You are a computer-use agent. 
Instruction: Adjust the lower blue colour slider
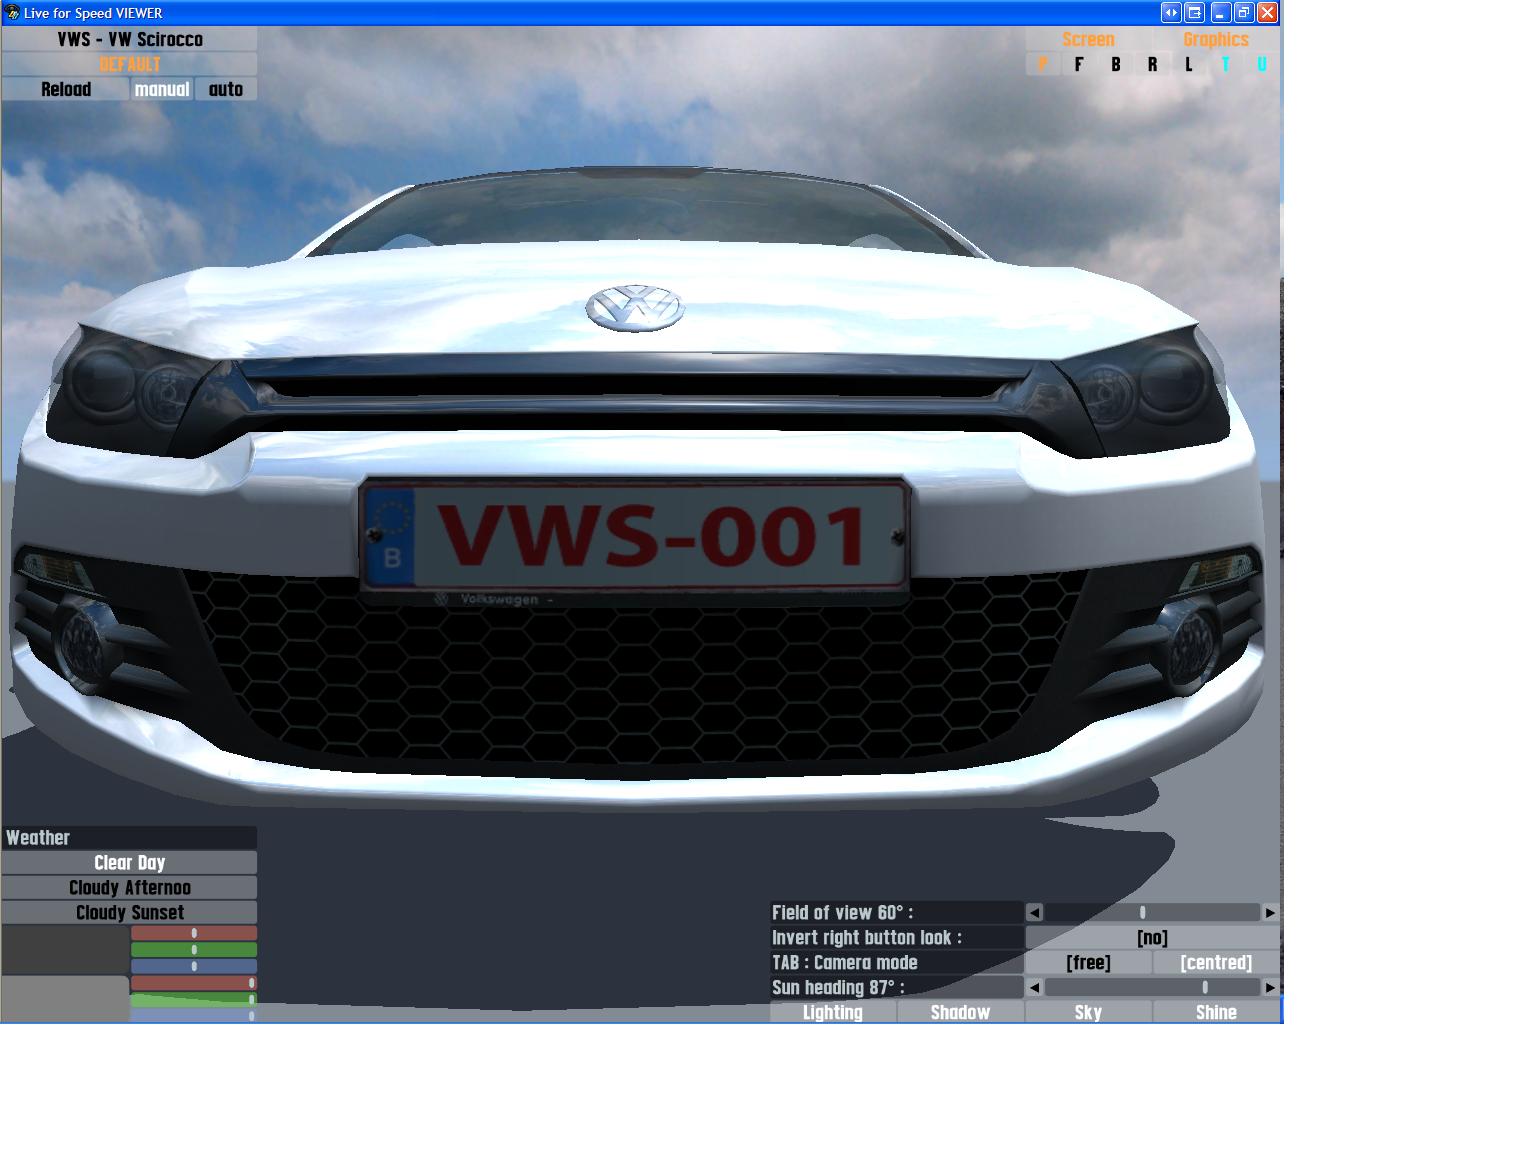click(194, 1016)
